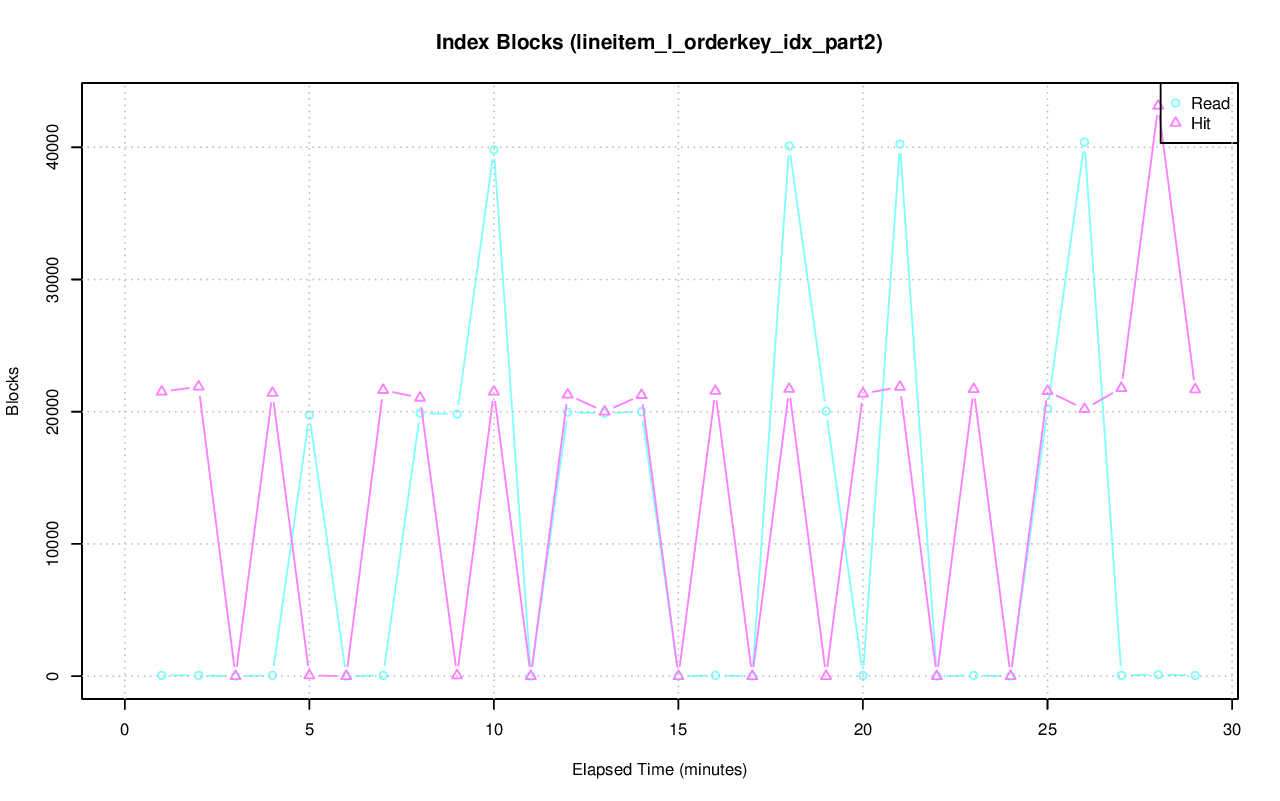Click the Hit triangle marker at minute 26
The image size is (1280, 801).
(1084, 408)
